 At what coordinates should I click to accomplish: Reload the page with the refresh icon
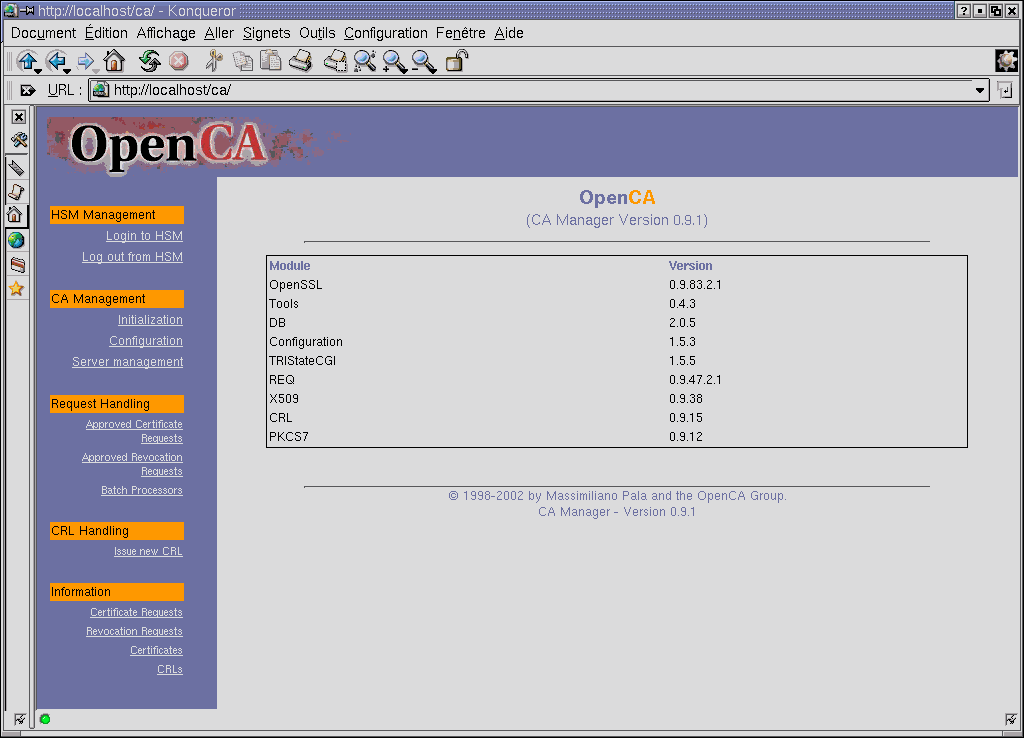coord(148,61)
